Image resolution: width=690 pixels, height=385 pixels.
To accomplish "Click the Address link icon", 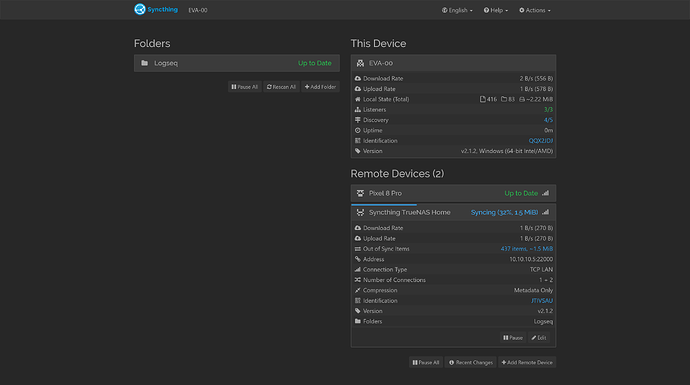I will click(358, 259).
